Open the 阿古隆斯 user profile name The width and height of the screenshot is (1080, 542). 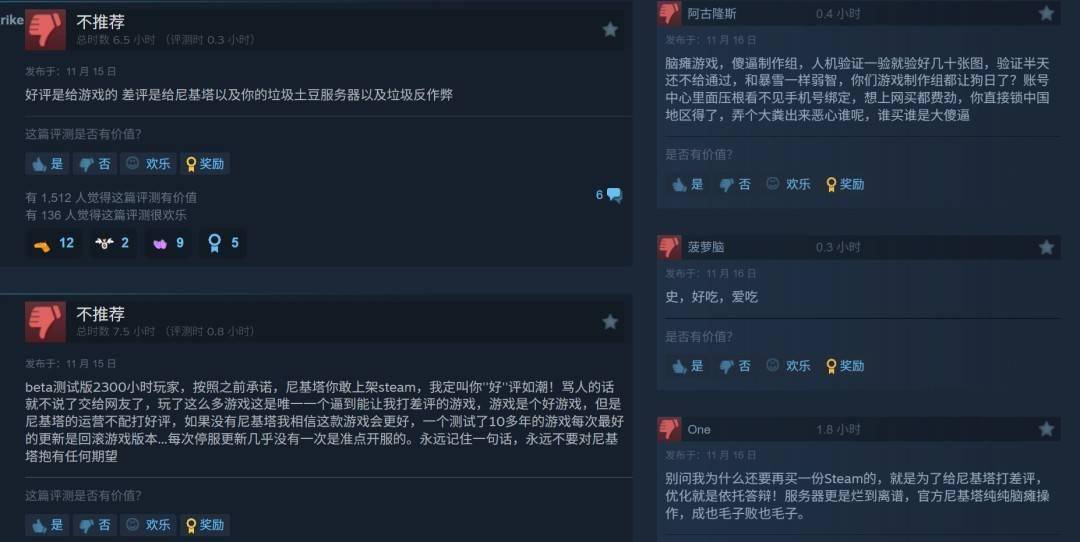(x=712, y=14)
